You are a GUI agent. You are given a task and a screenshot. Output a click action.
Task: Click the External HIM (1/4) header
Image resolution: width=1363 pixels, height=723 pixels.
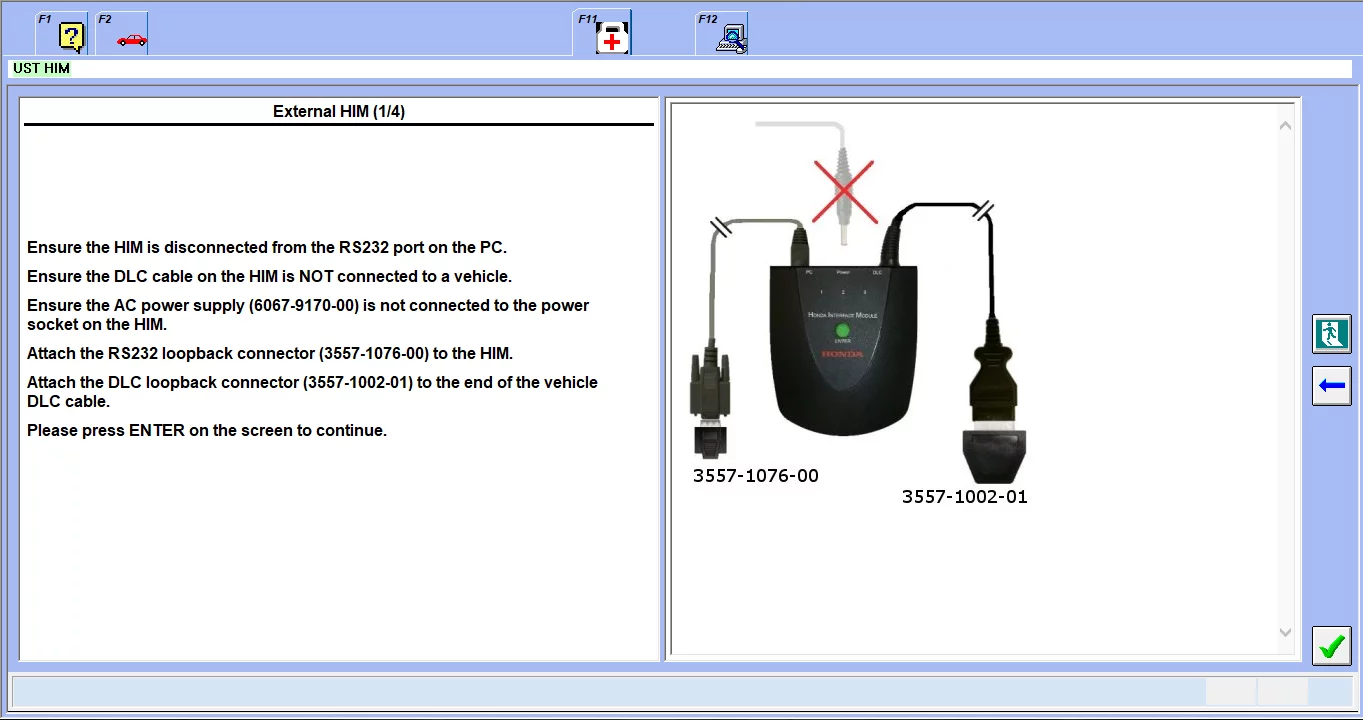tap(338, 111)
